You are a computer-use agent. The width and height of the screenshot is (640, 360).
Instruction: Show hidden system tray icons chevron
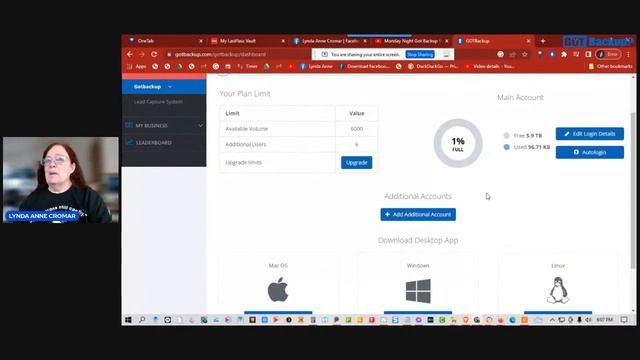pyautogui.click(x=552, y=320)
